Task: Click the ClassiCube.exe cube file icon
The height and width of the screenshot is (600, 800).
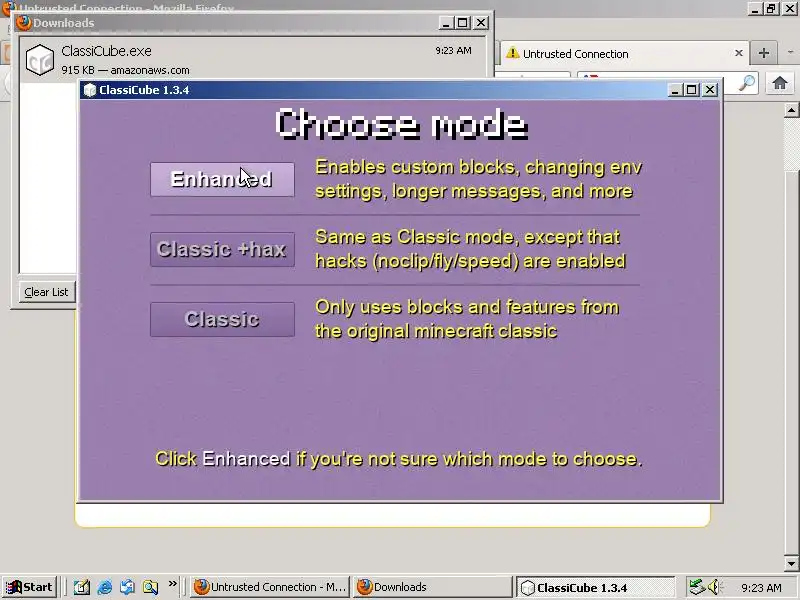Action: click(40, 60)
